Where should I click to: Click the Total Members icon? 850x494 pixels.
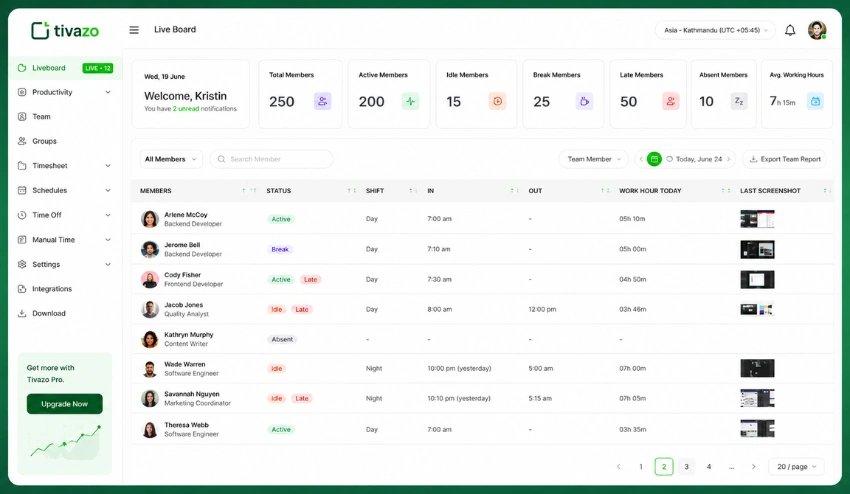click(x=323, y=101)
